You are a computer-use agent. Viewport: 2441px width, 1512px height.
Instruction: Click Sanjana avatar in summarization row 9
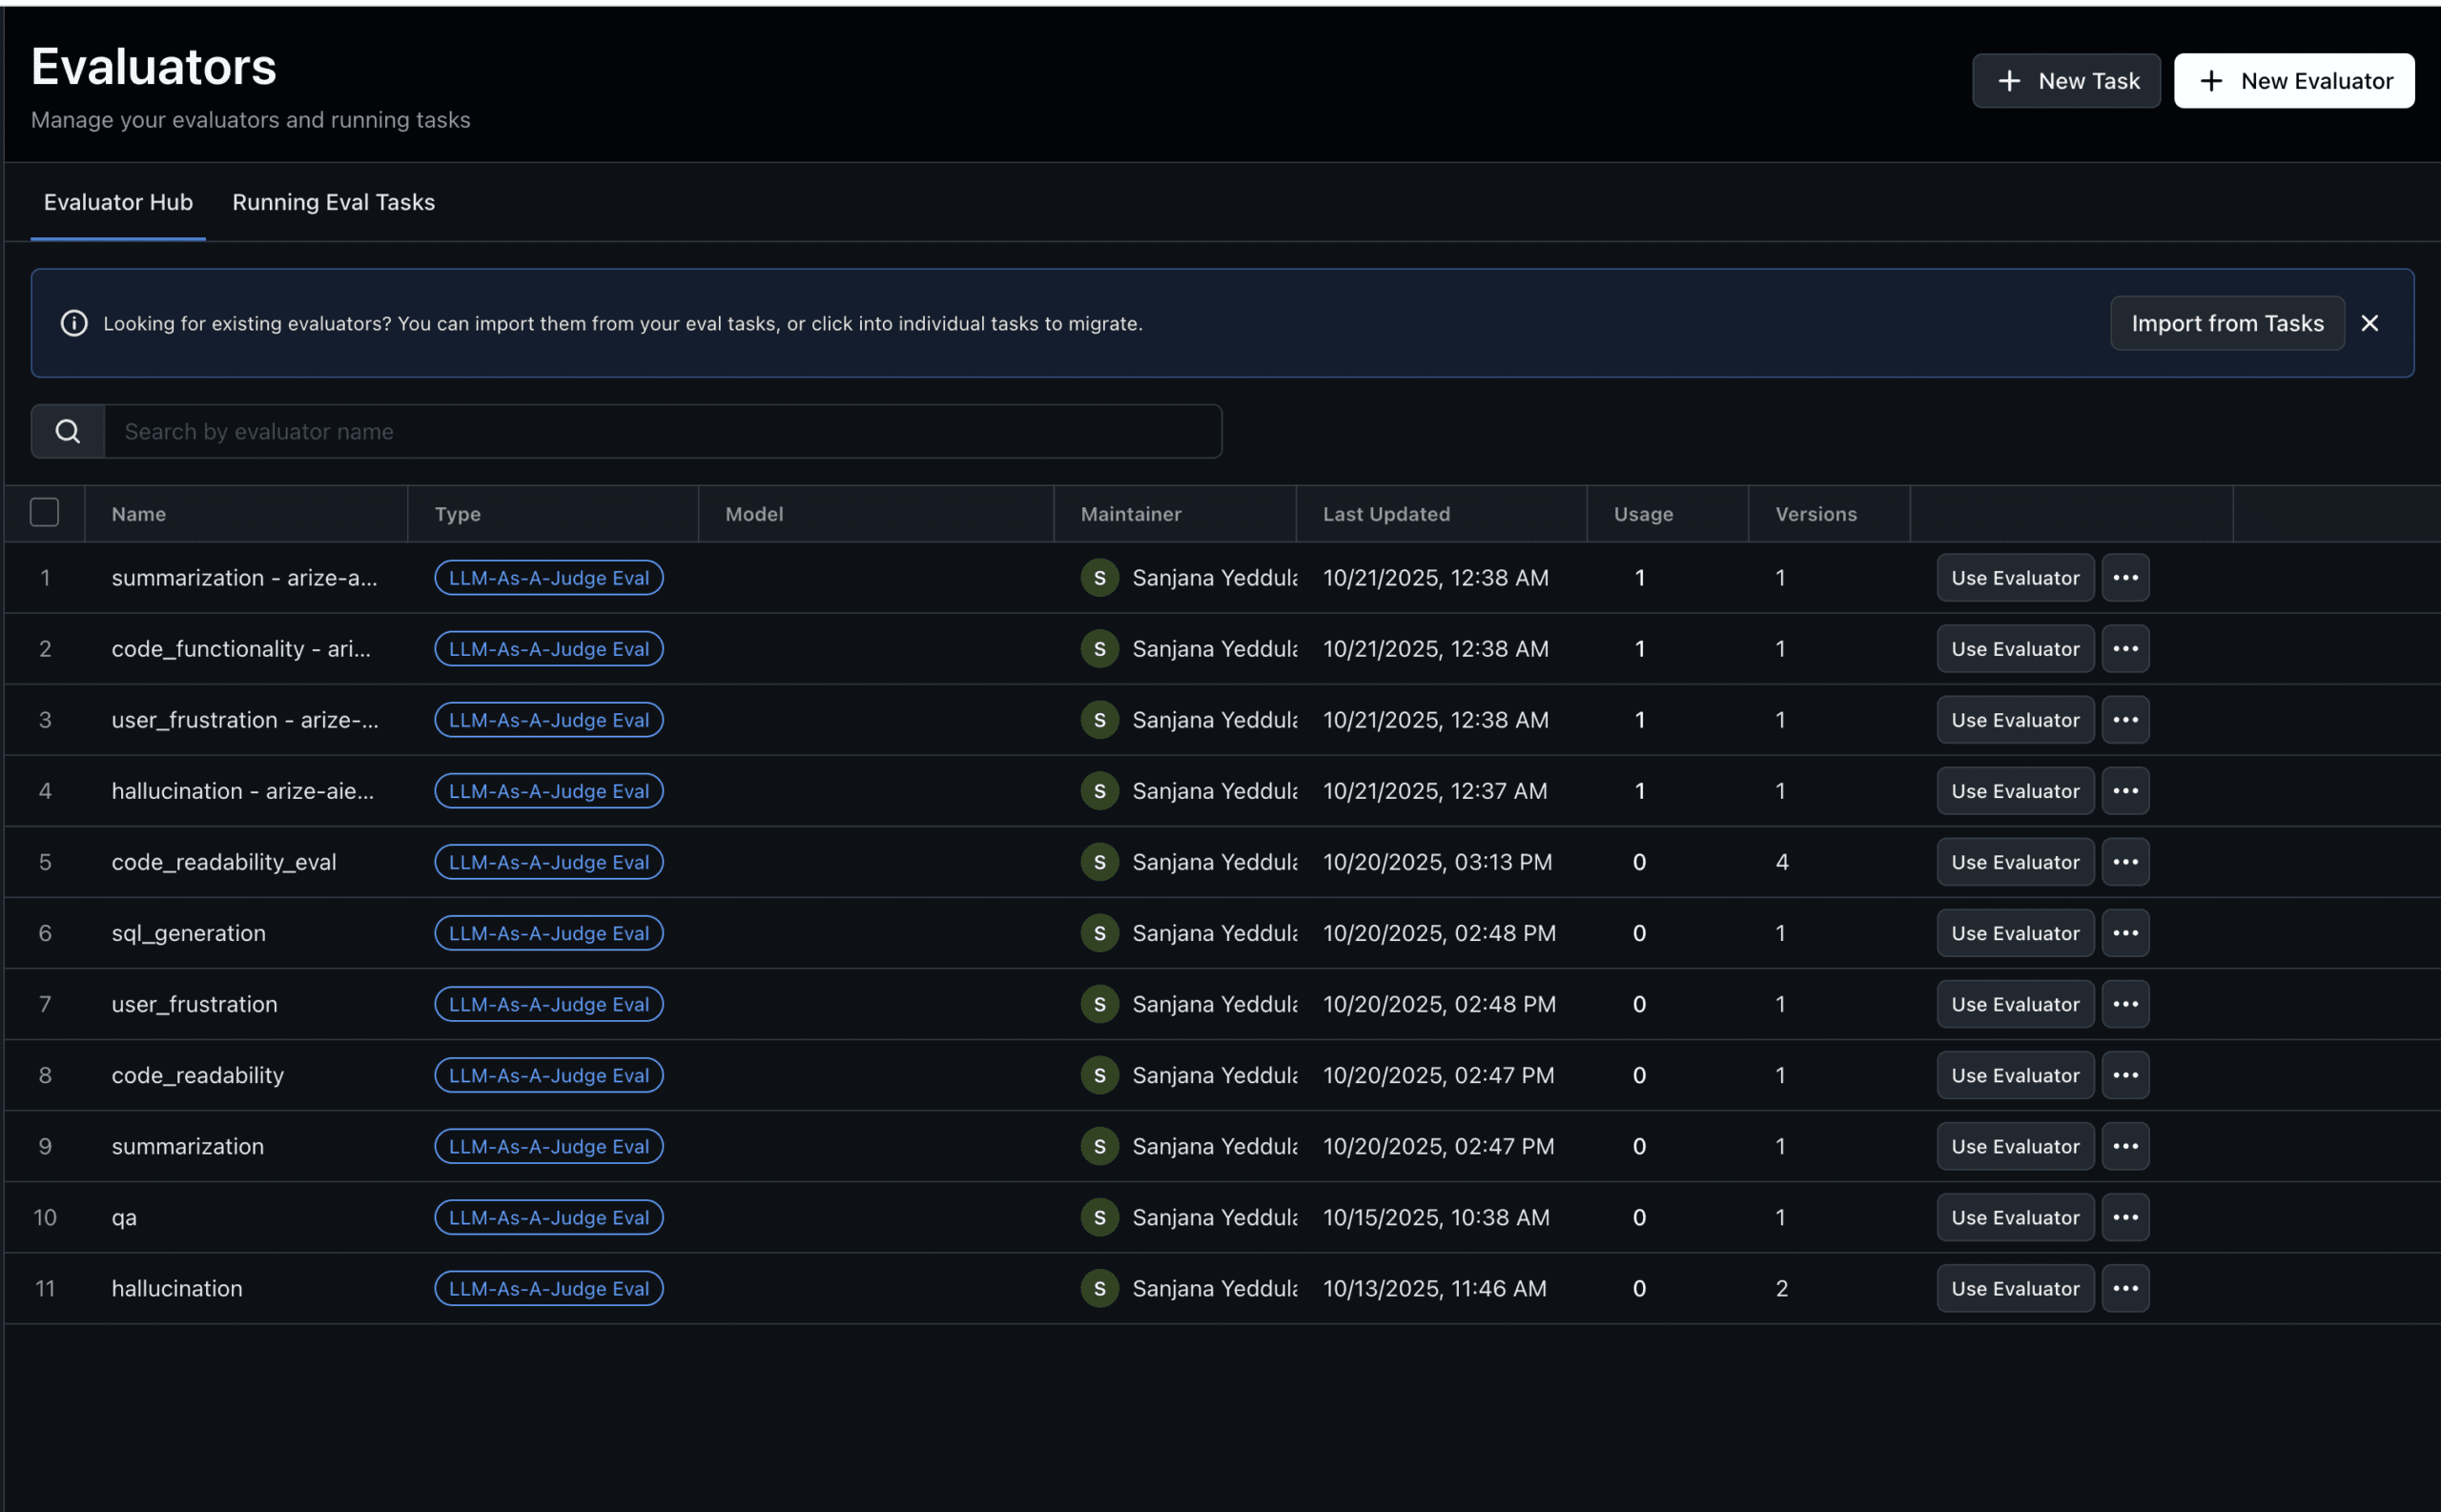pos(1099,1146)
